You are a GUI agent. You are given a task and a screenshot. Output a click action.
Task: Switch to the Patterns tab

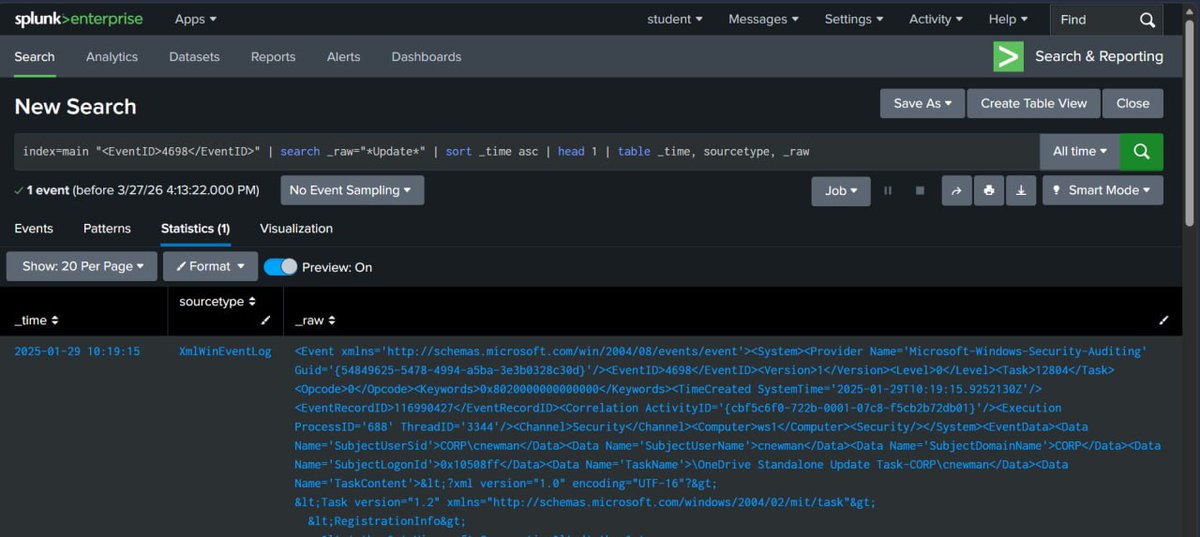(107, 228)
